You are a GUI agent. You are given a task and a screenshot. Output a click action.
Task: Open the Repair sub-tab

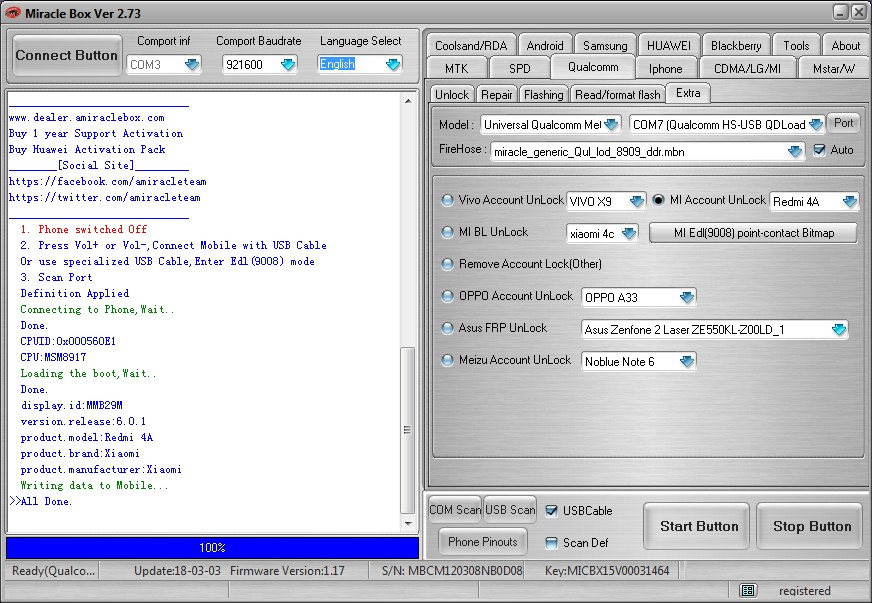(x=497, y=95)
